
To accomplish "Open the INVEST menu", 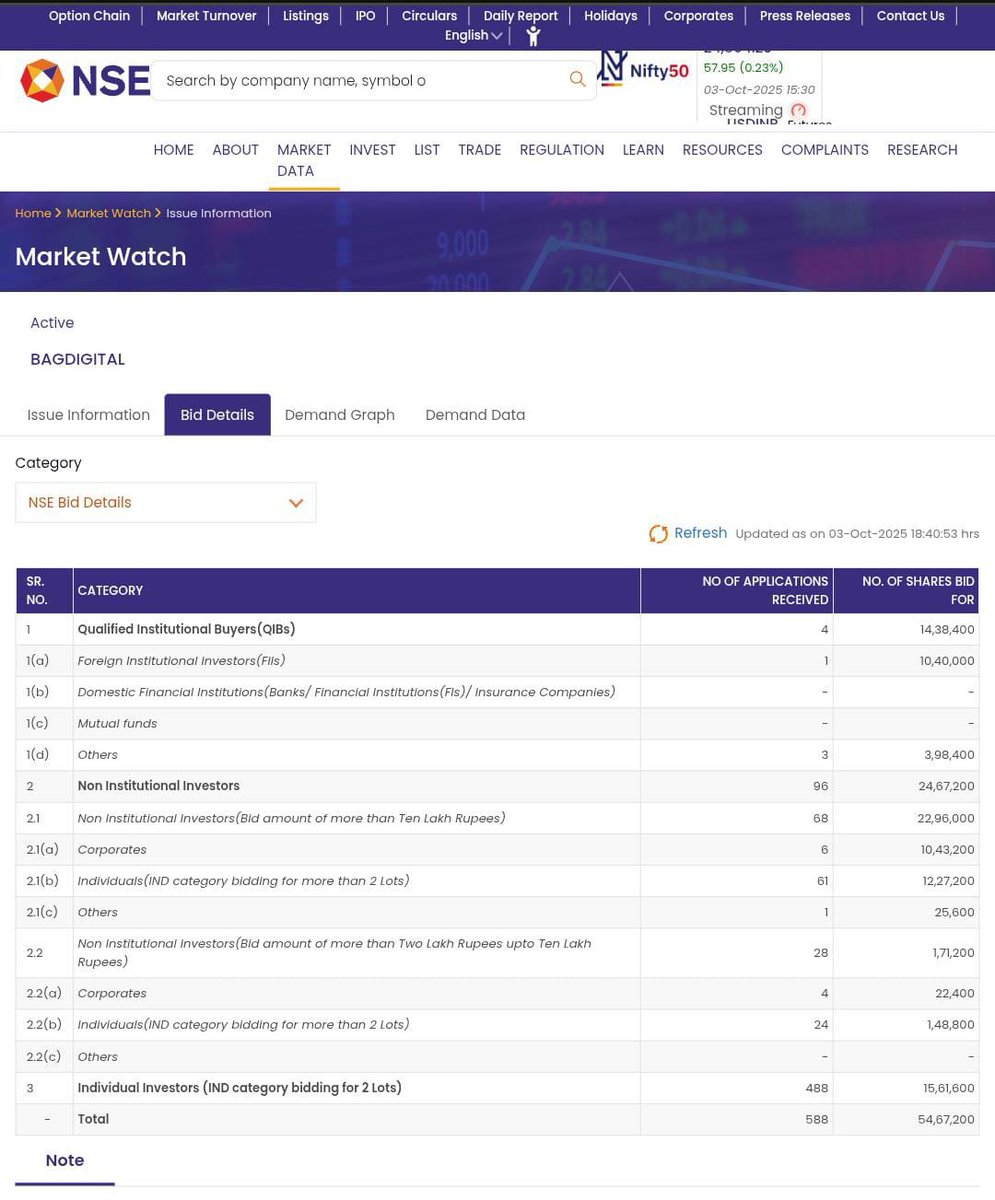I will tap(372, 150).
